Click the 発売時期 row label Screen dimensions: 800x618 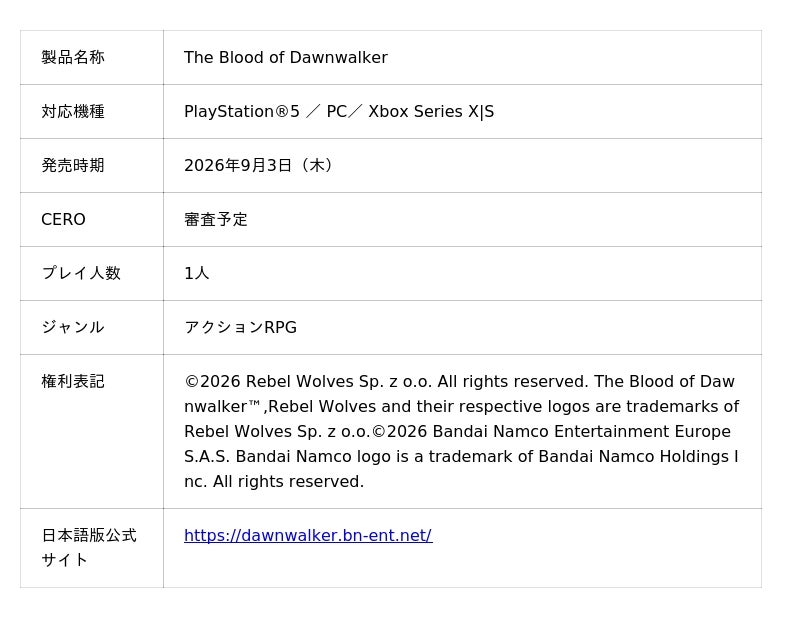pos(73,166)
